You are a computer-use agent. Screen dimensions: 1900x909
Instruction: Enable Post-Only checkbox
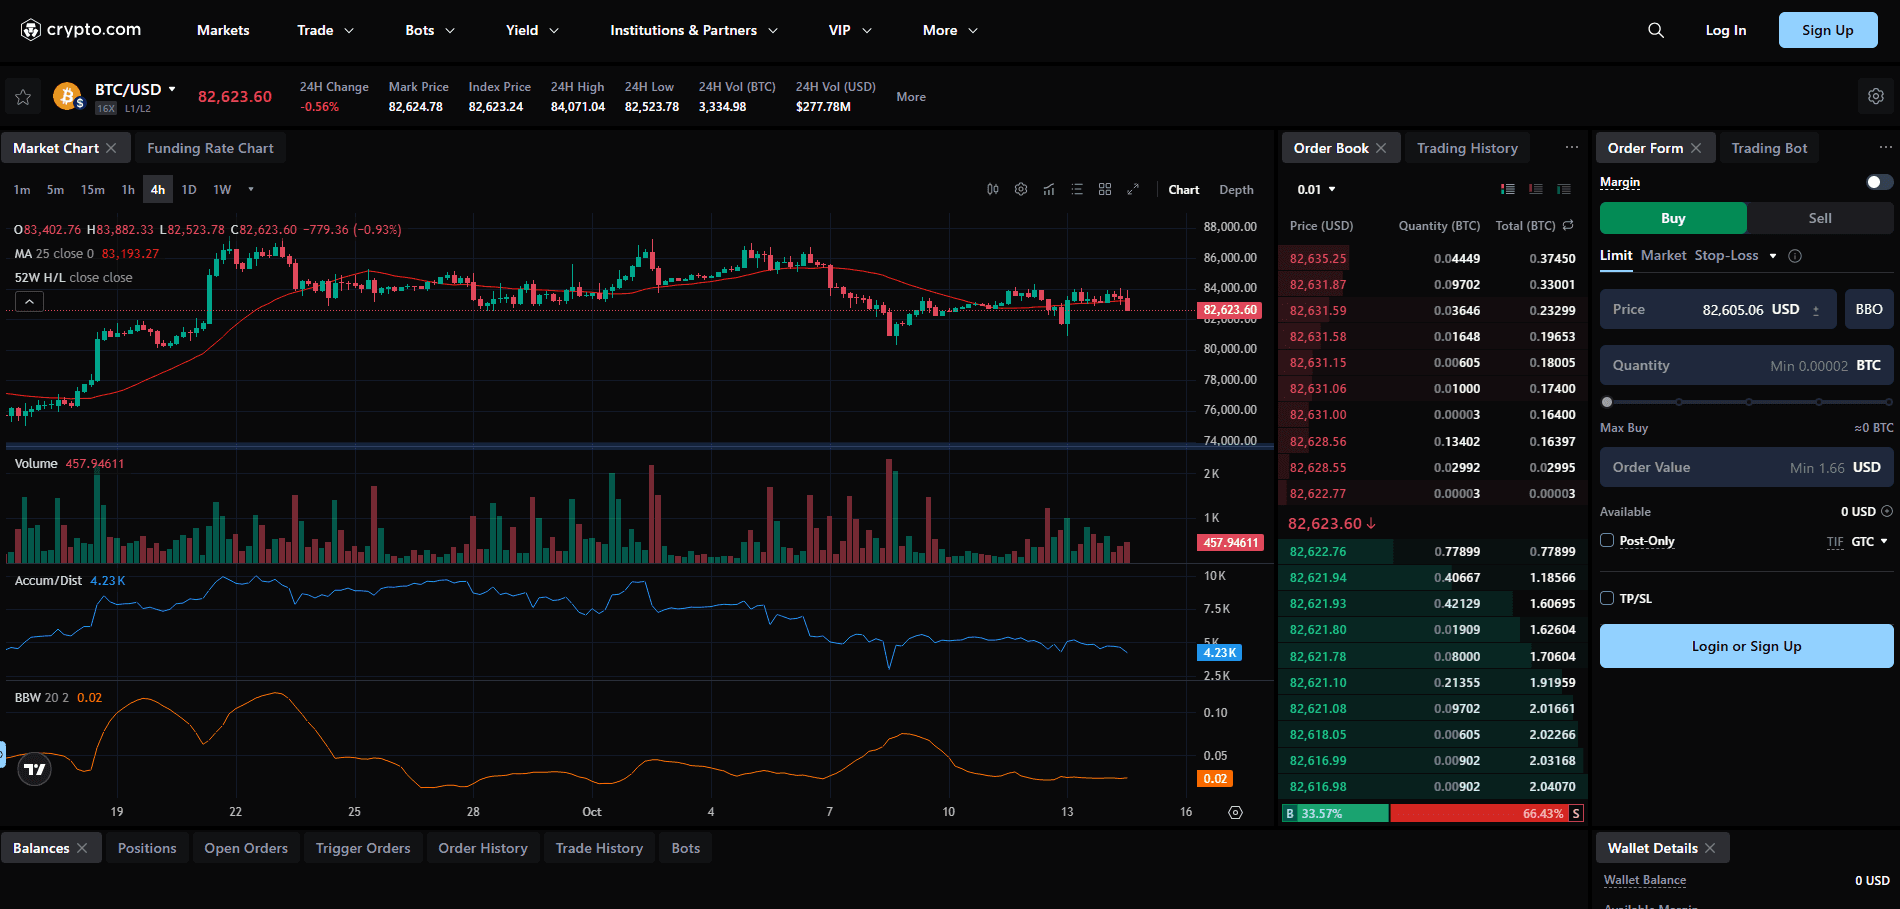pos(1607,540)
